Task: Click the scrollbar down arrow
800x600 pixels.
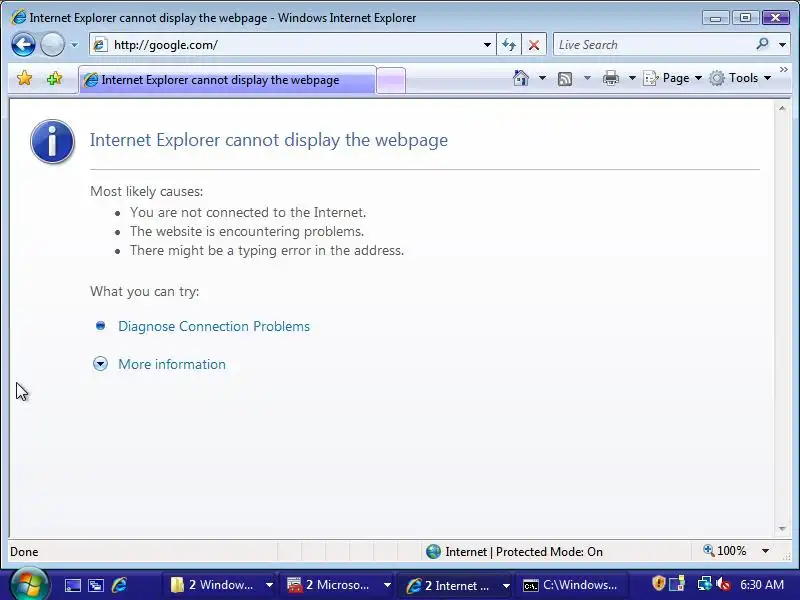Action: pyautogui.click(x=782, y=529)
